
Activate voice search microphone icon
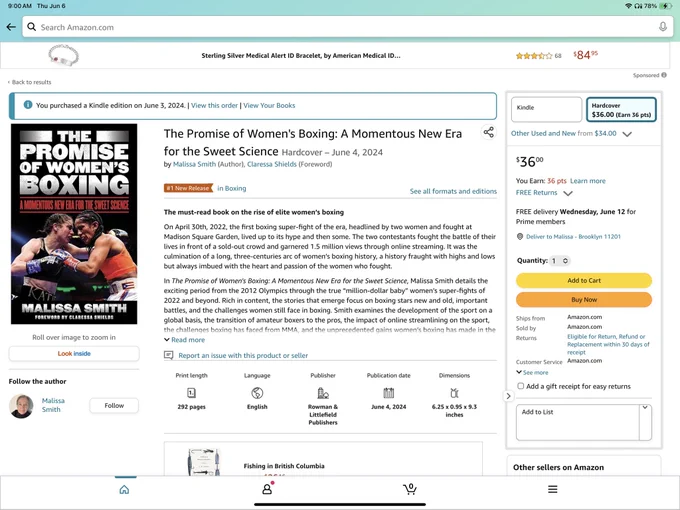663,27
